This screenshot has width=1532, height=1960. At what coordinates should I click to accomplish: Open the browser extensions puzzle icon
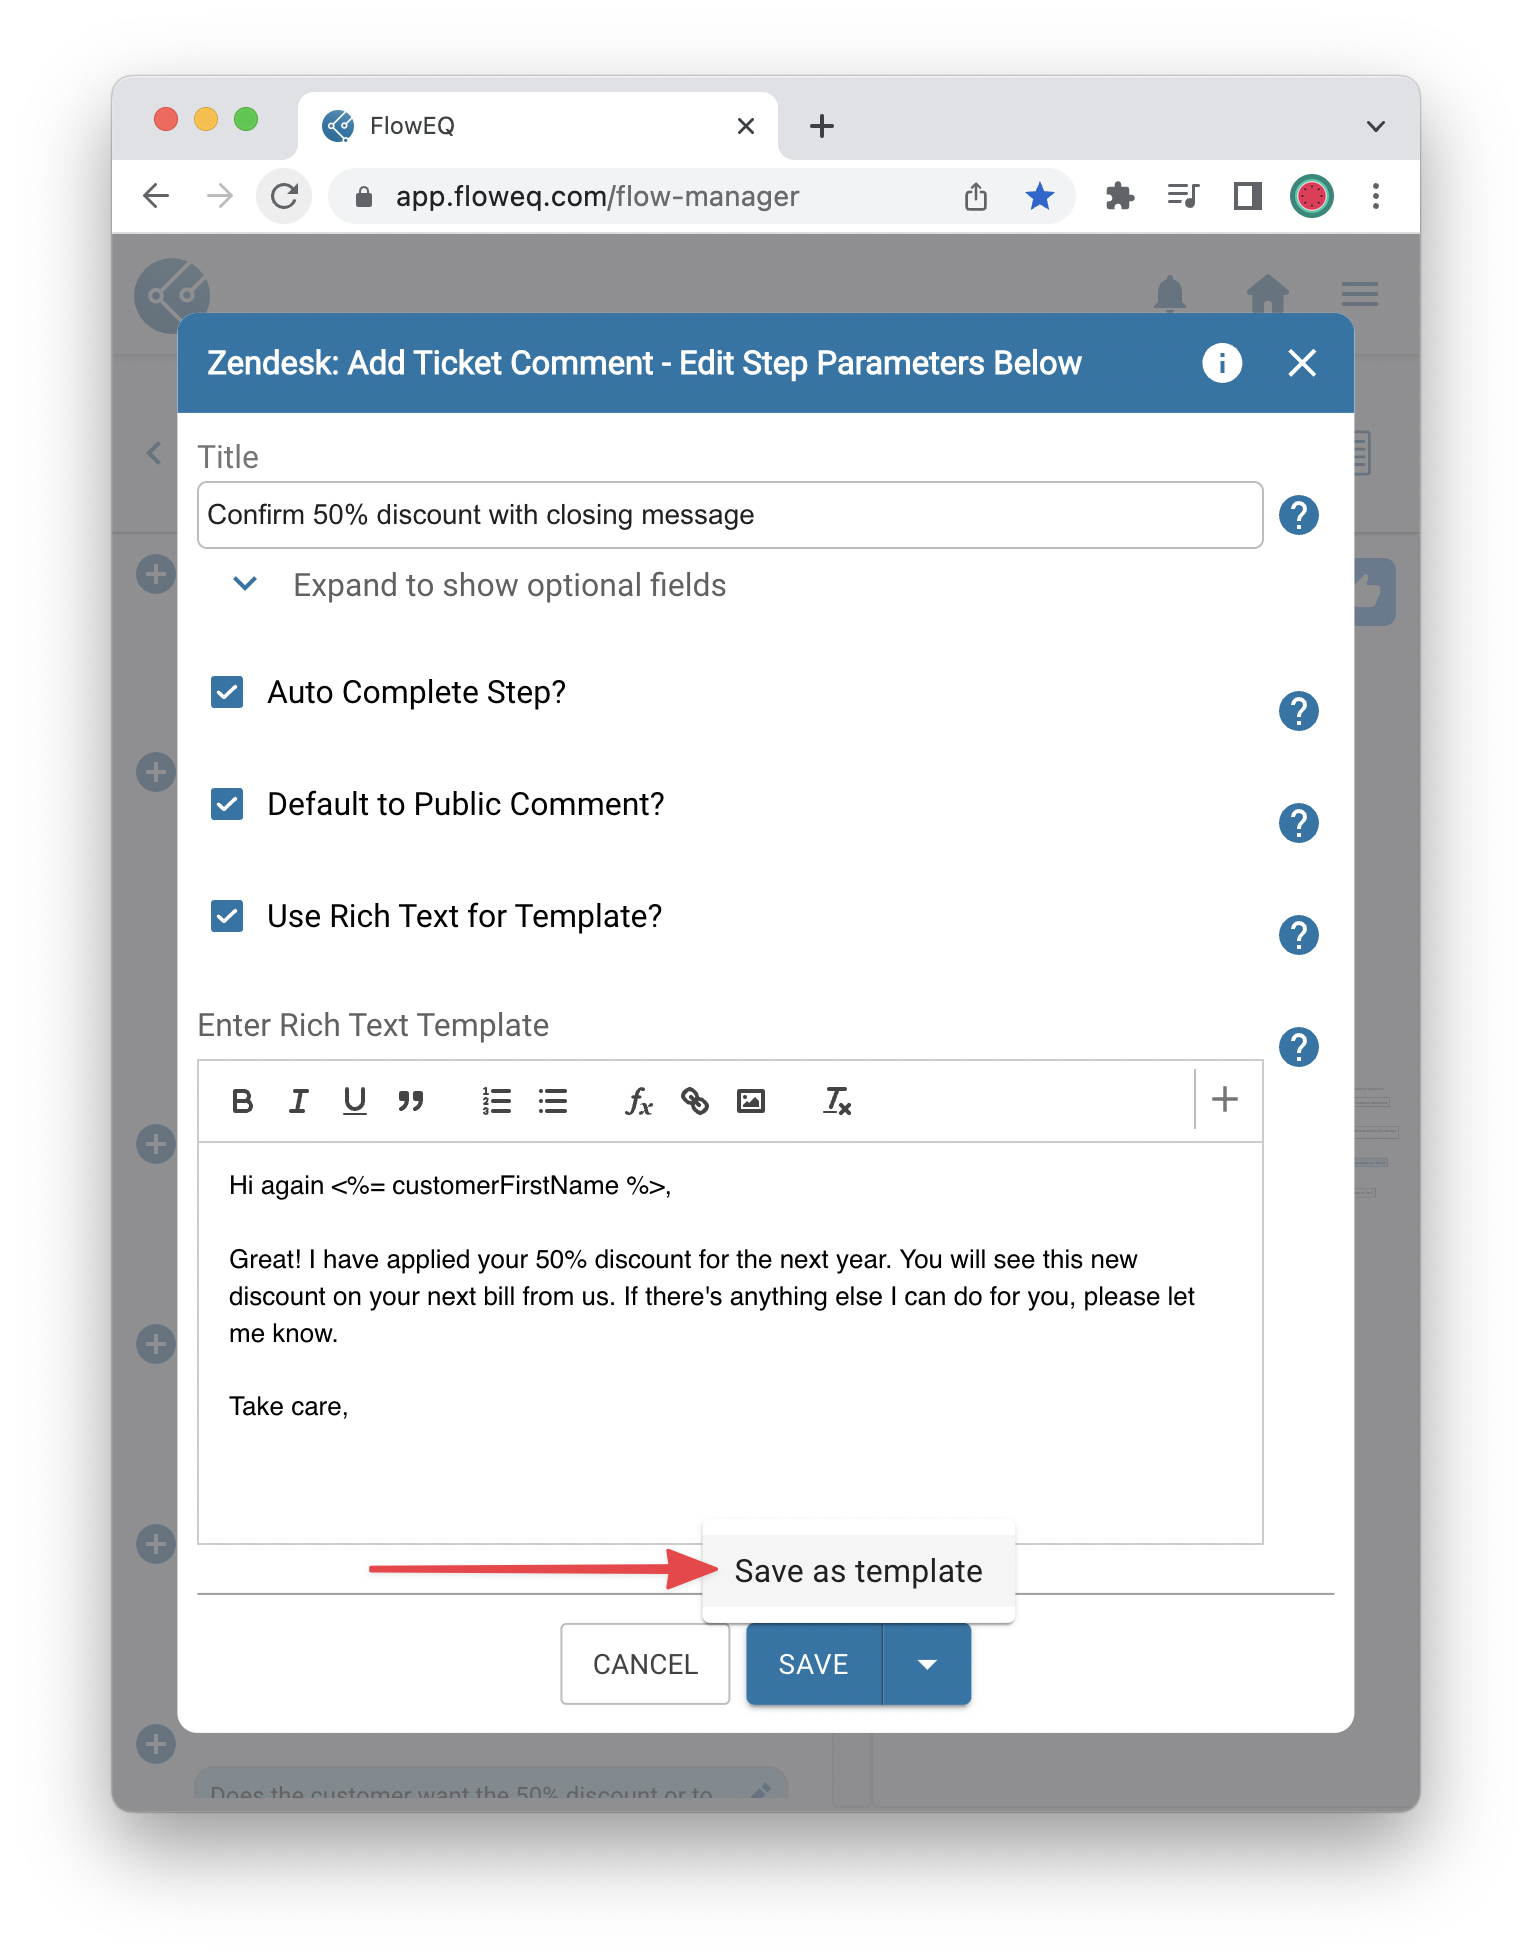tap(1120, 196)
